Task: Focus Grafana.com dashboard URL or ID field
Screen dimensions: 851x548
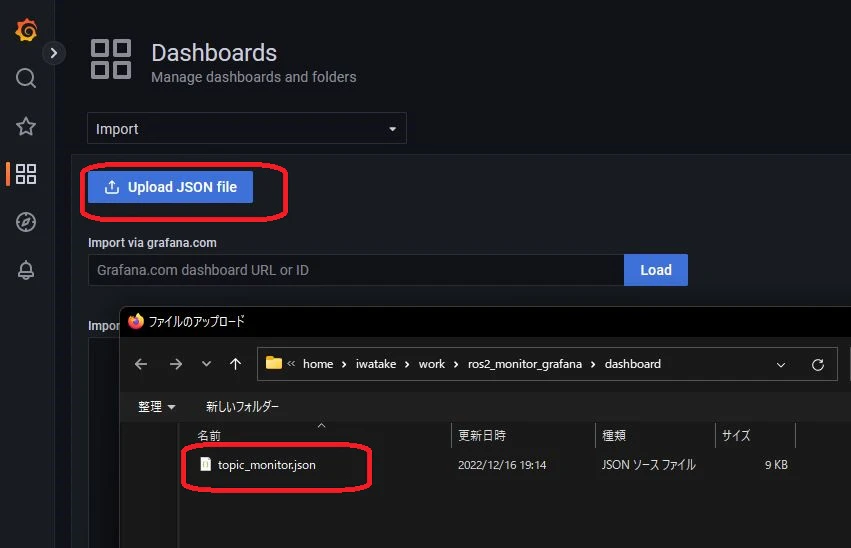Action: click(356, 270)
